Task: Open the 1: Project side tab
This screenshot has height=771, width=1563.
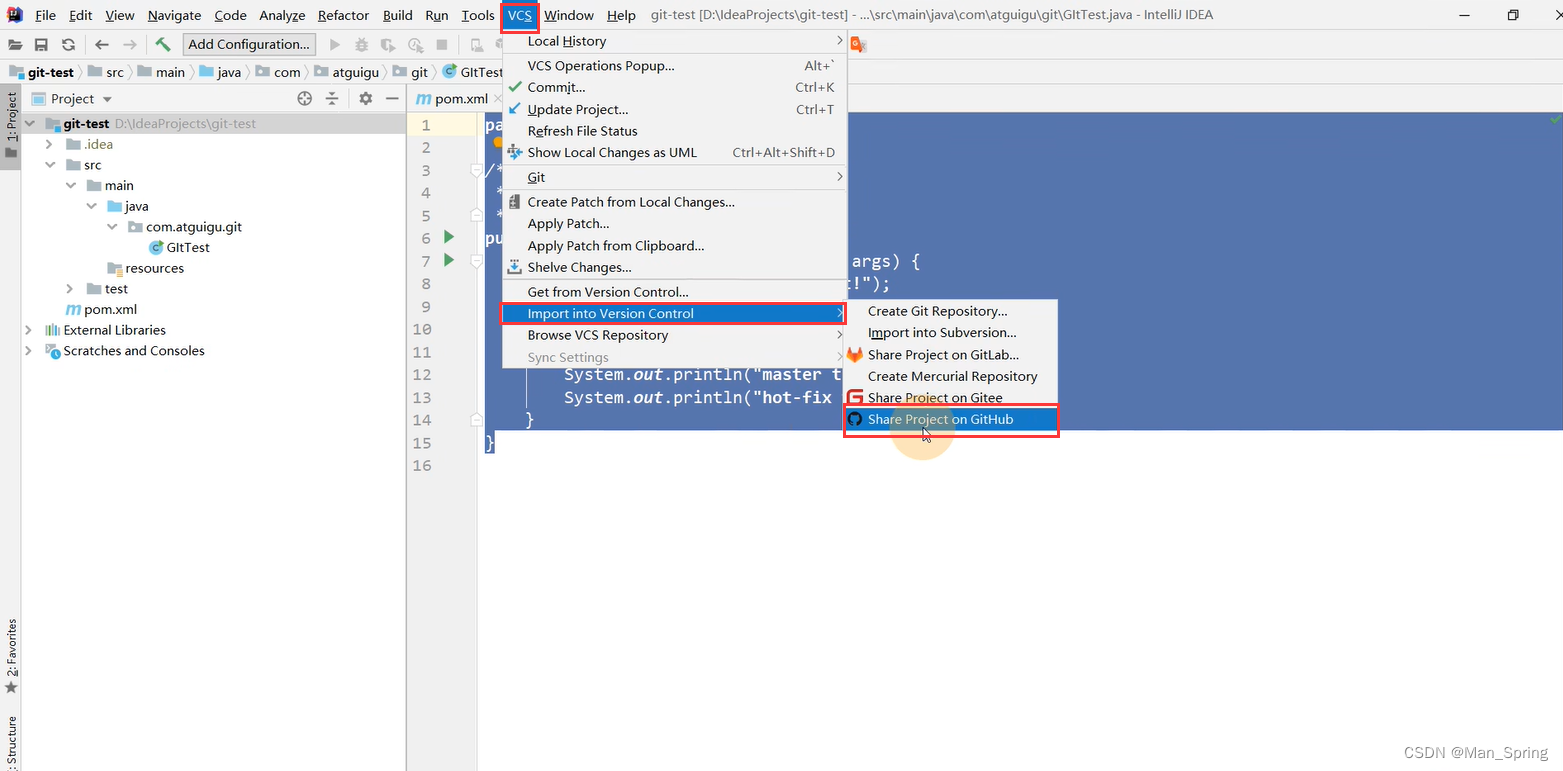Action: [x=11, y=127]
